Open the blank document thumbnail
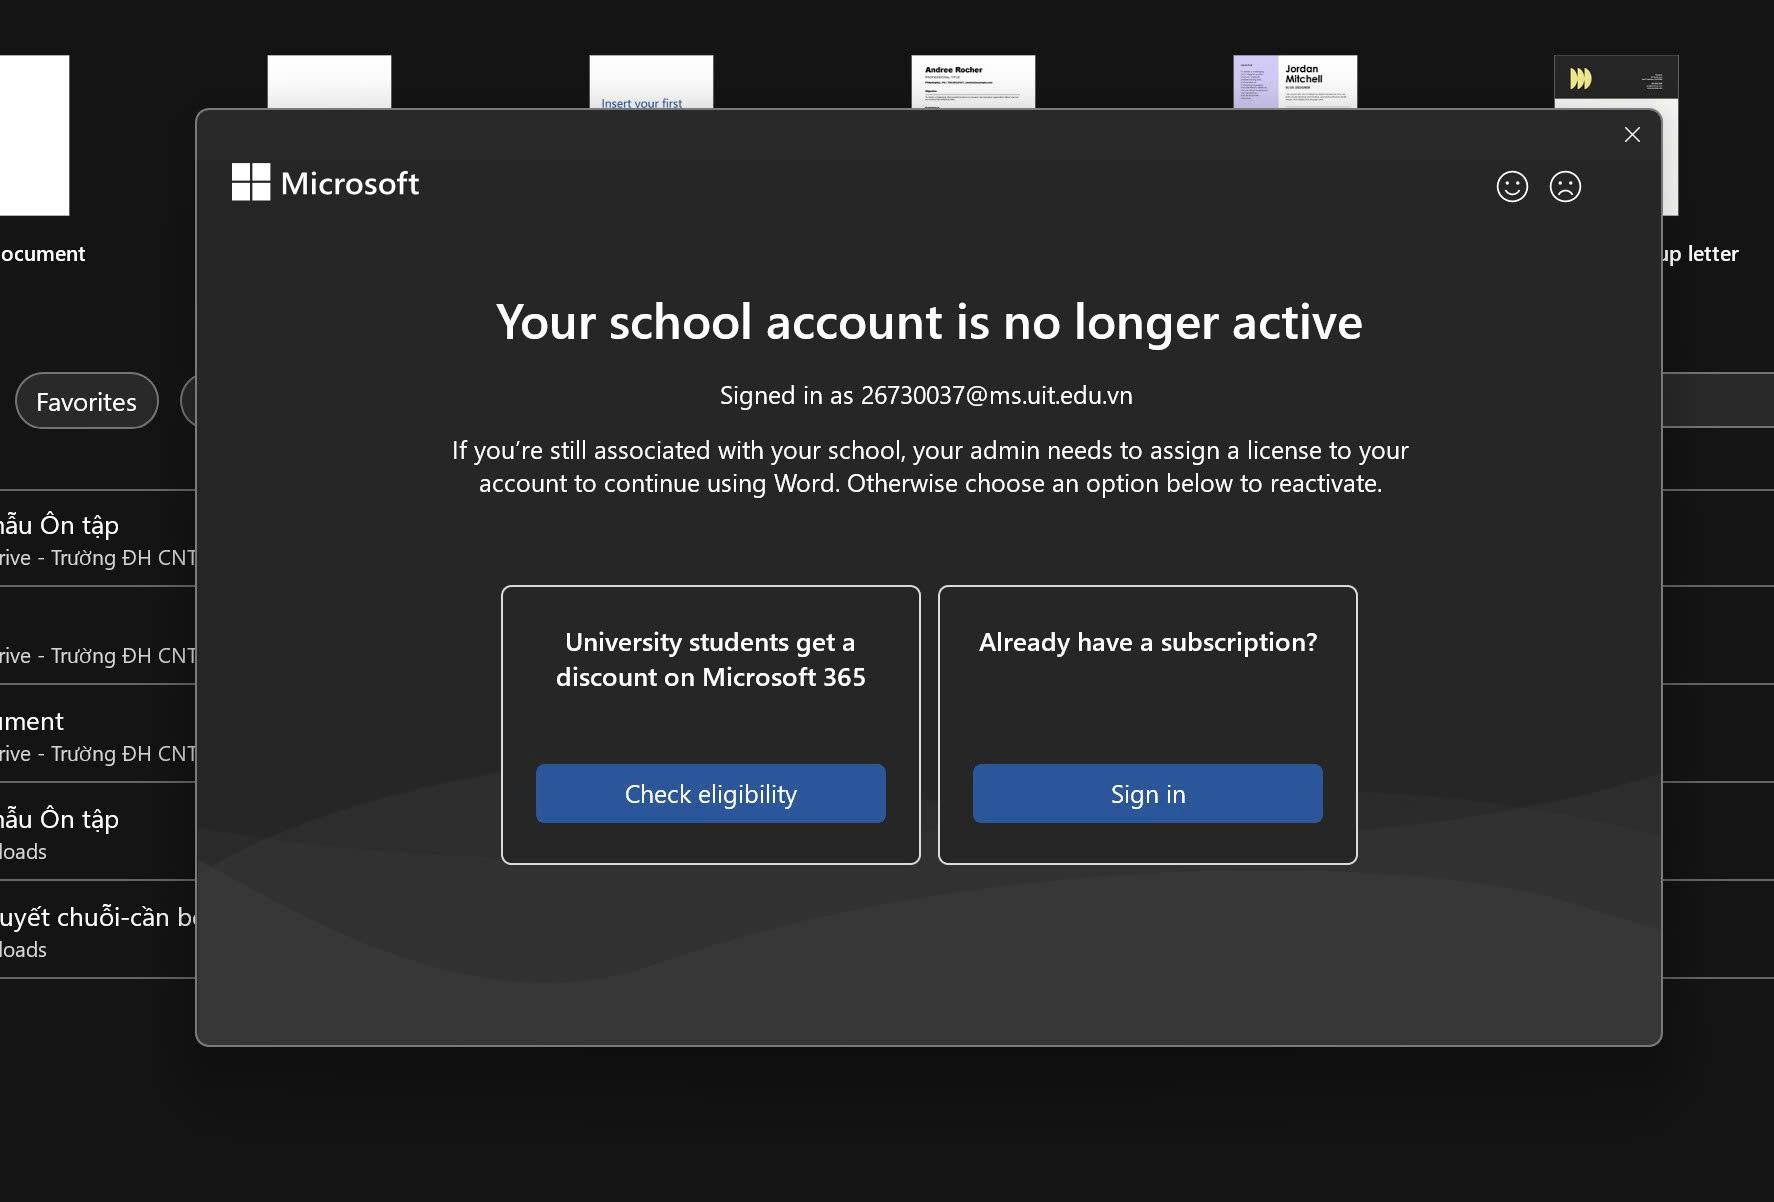 point(34,135)
